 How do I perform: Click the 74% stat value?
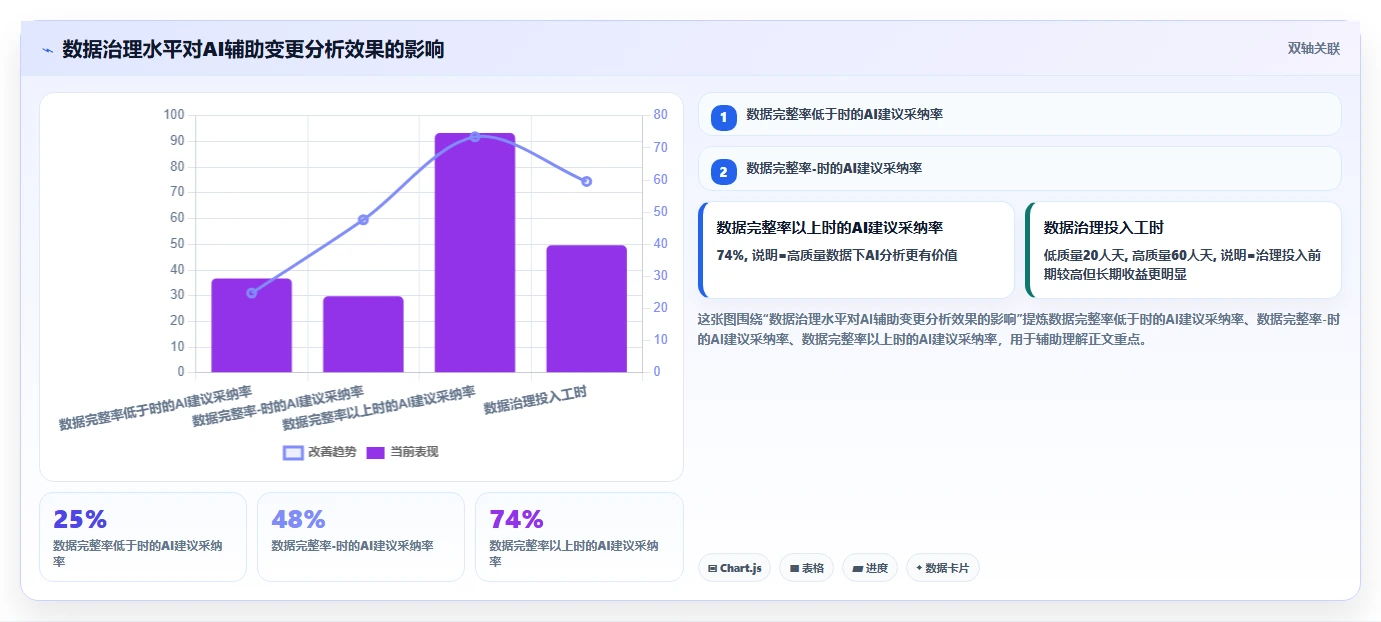tap(516, 519)
